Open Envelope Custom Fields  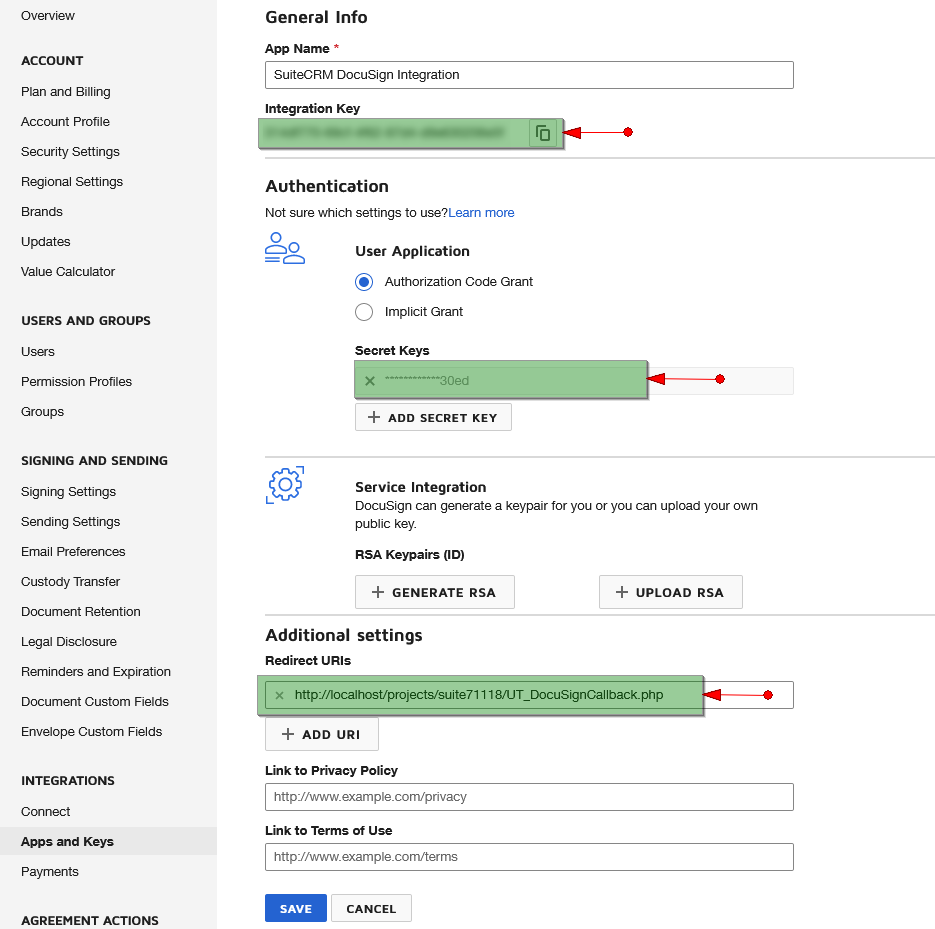pos(92,732)
